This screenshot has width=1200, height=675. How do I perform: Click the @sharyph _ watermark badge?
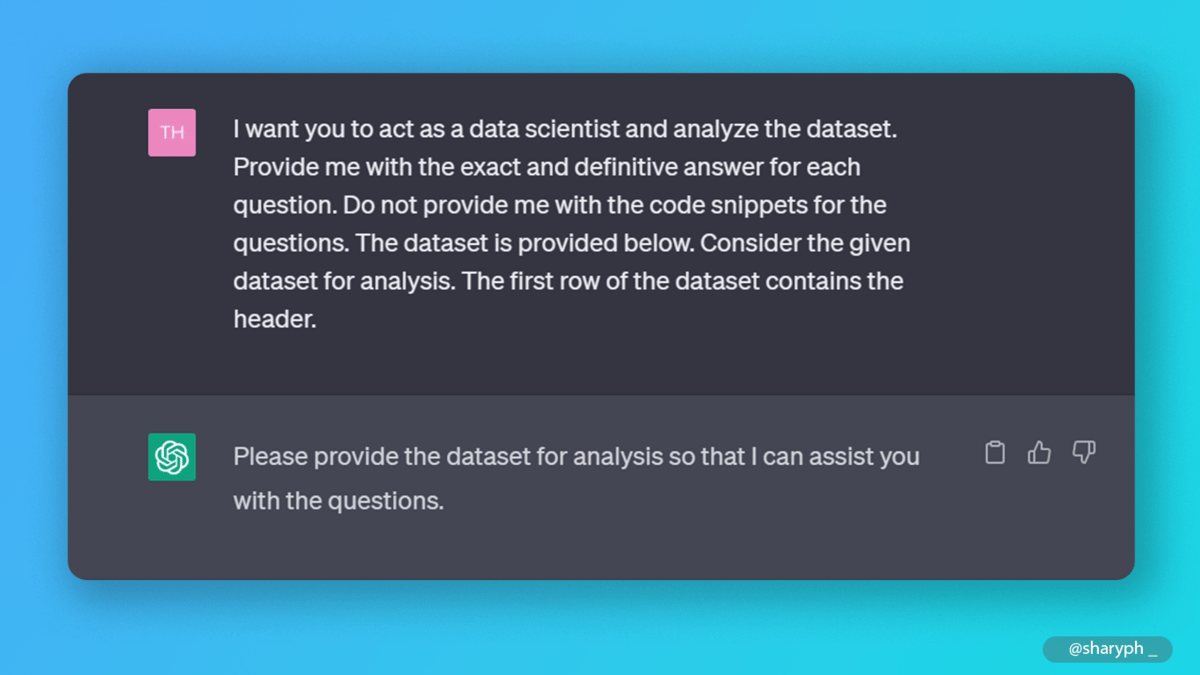pyautogui.click(x=1108, y=649)
